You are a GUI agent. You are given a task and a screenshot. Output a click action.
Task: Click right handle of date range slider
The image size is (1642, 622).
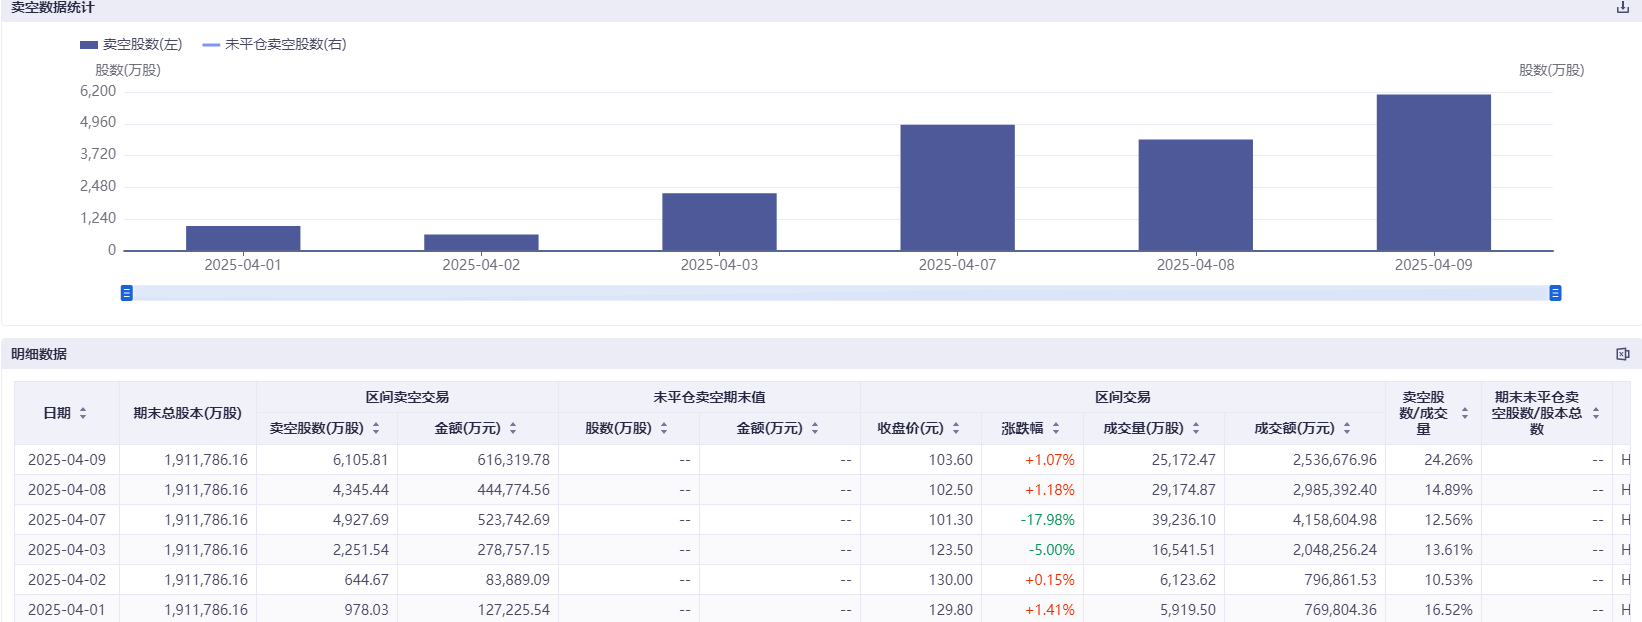(1555, 293)
